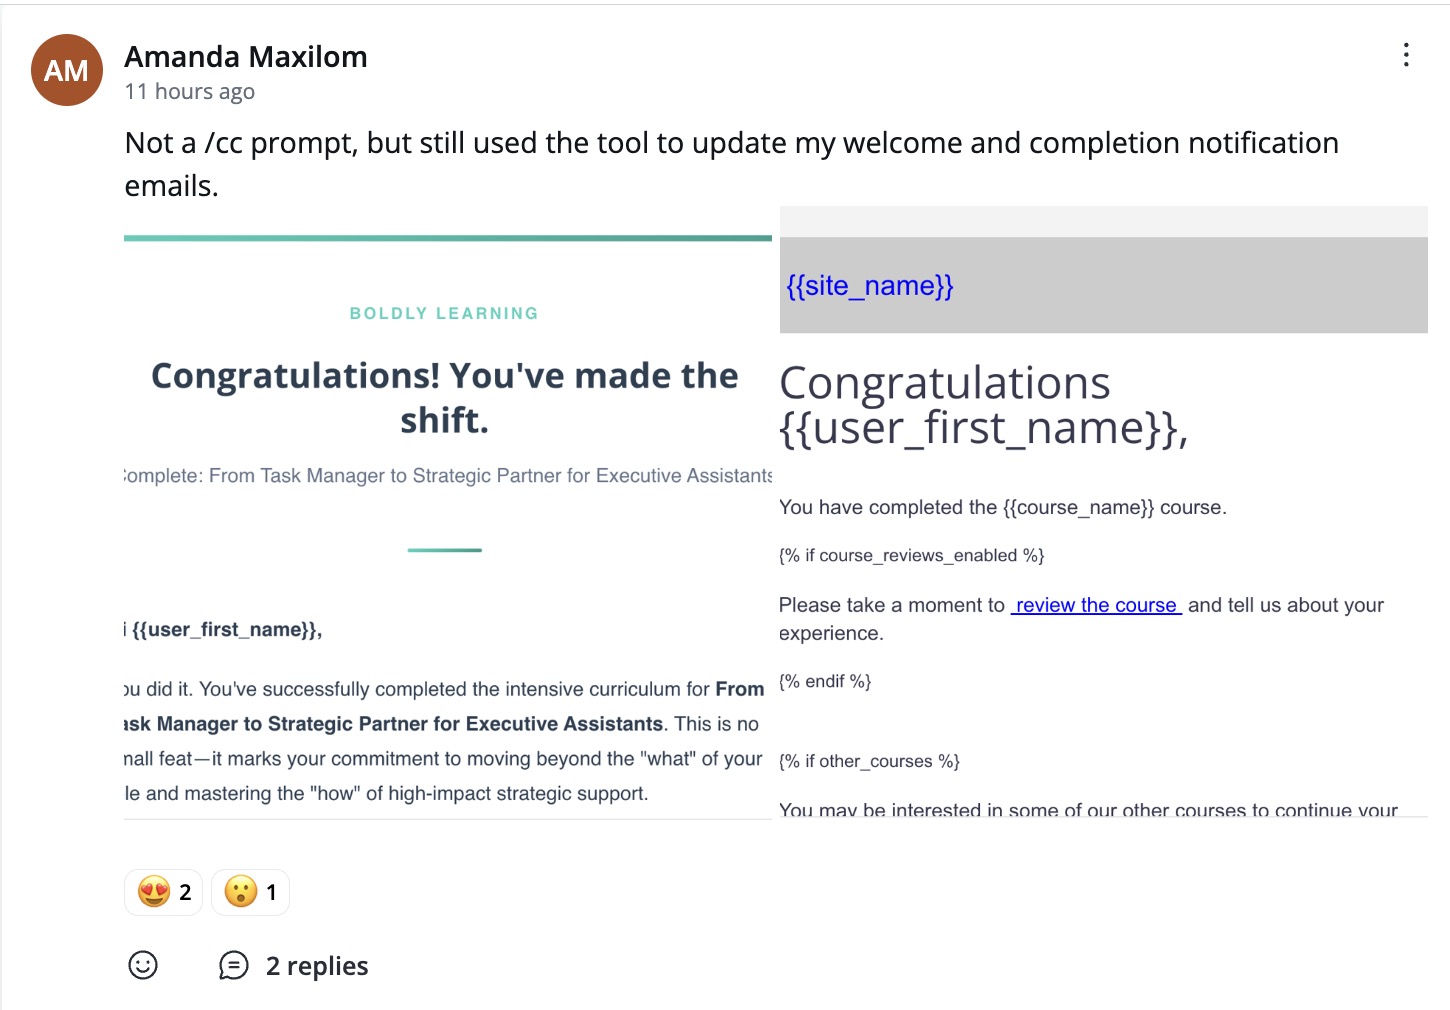Screen dimensions: 1450x1010
Task: Open the 2 replies thread
Action: tap(316, 965)
